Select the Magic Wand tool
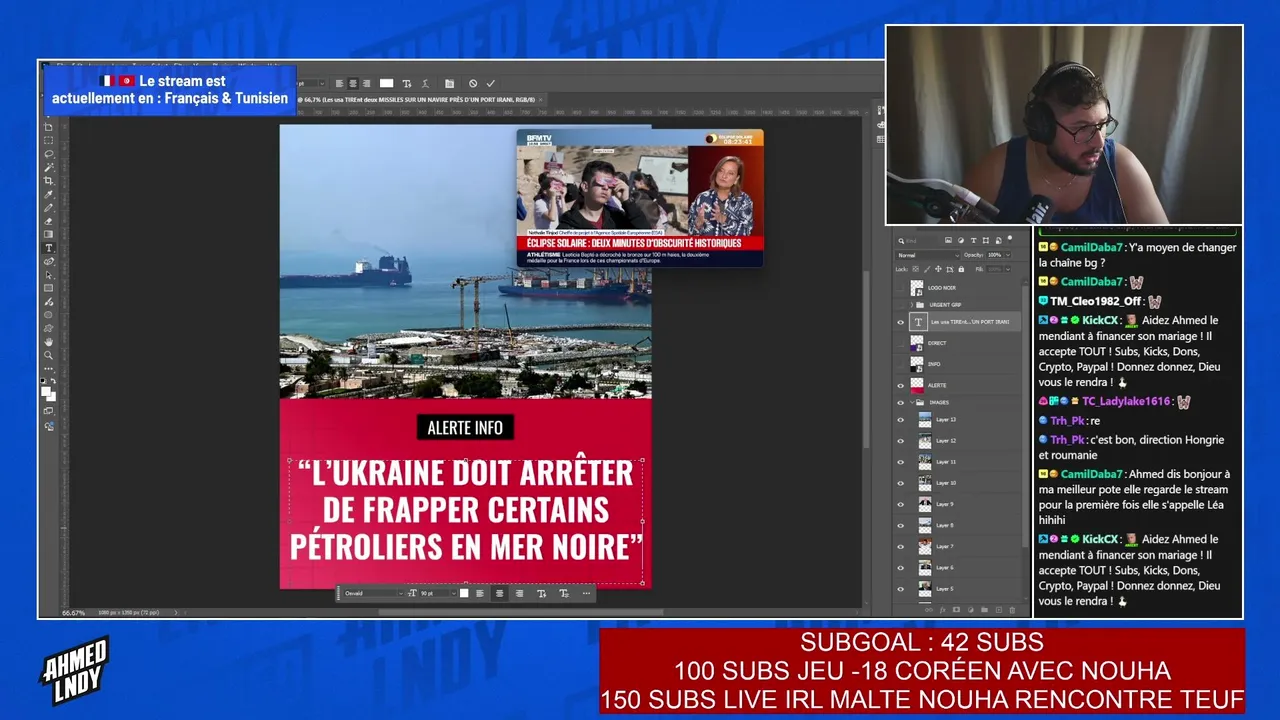Image resolution: width=1280 pixels, height=720 pixels. tap(48, 168)
